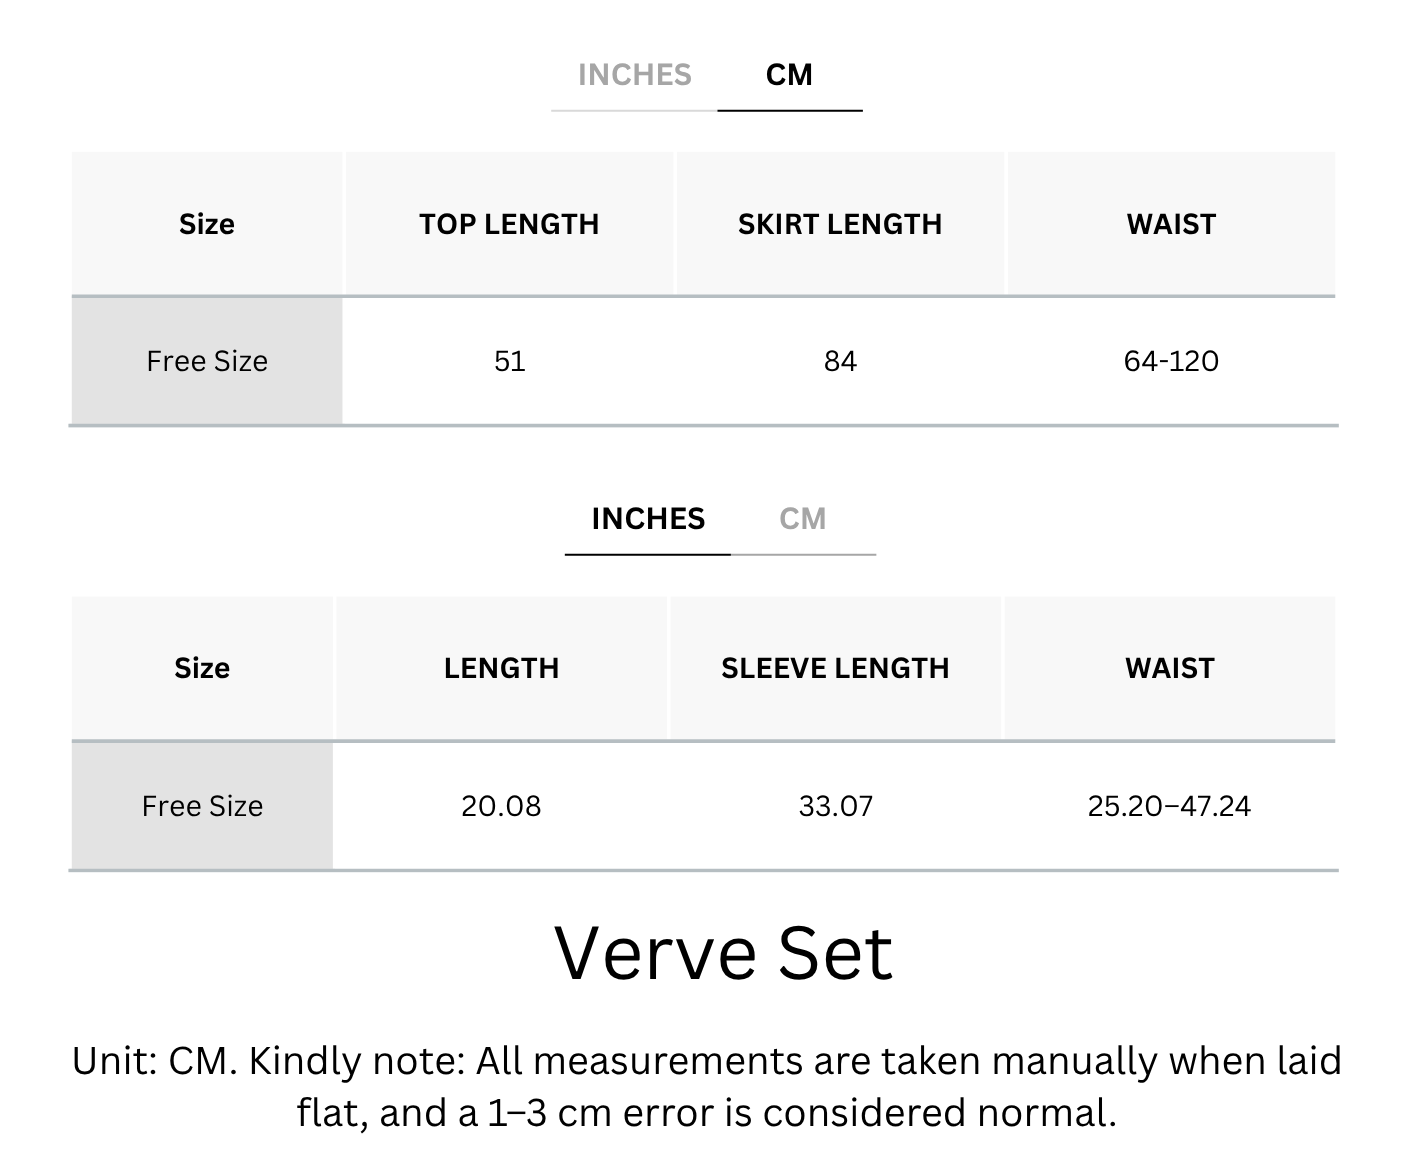
Task: Select Free Size row in top table
Action: (704, 361)
